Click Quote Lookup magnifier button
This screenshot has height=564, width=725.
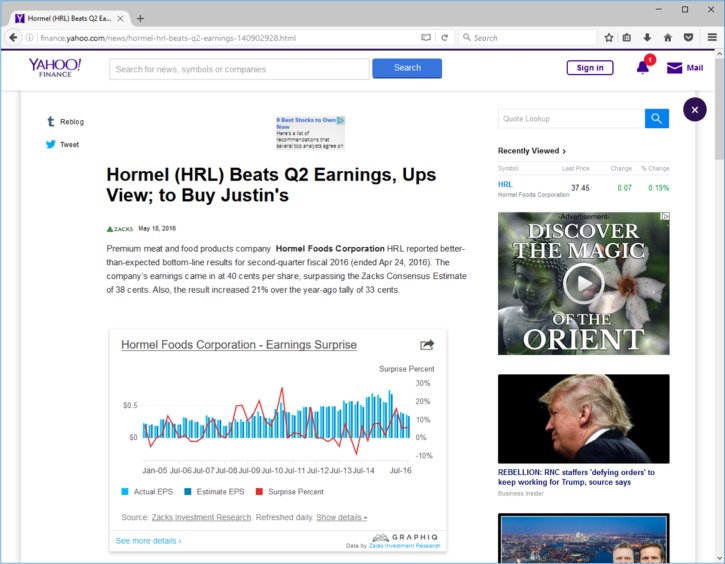(x=657, y=119)
